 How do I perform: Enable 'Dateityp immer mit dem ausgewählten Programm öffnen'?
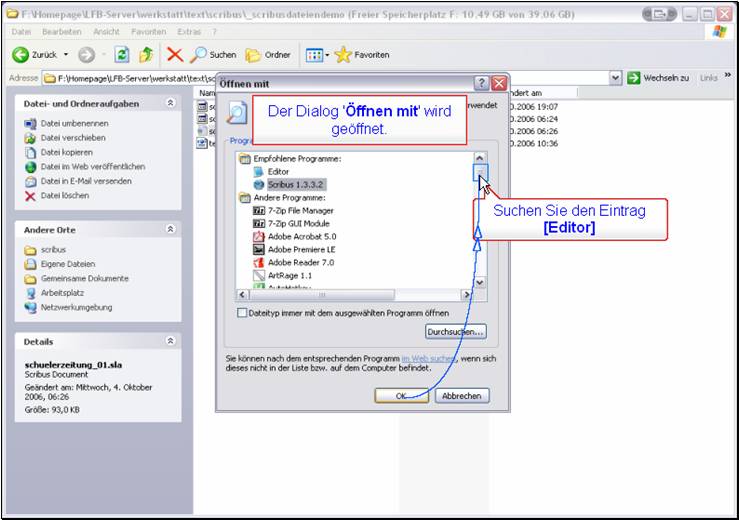tap(241, 313)
